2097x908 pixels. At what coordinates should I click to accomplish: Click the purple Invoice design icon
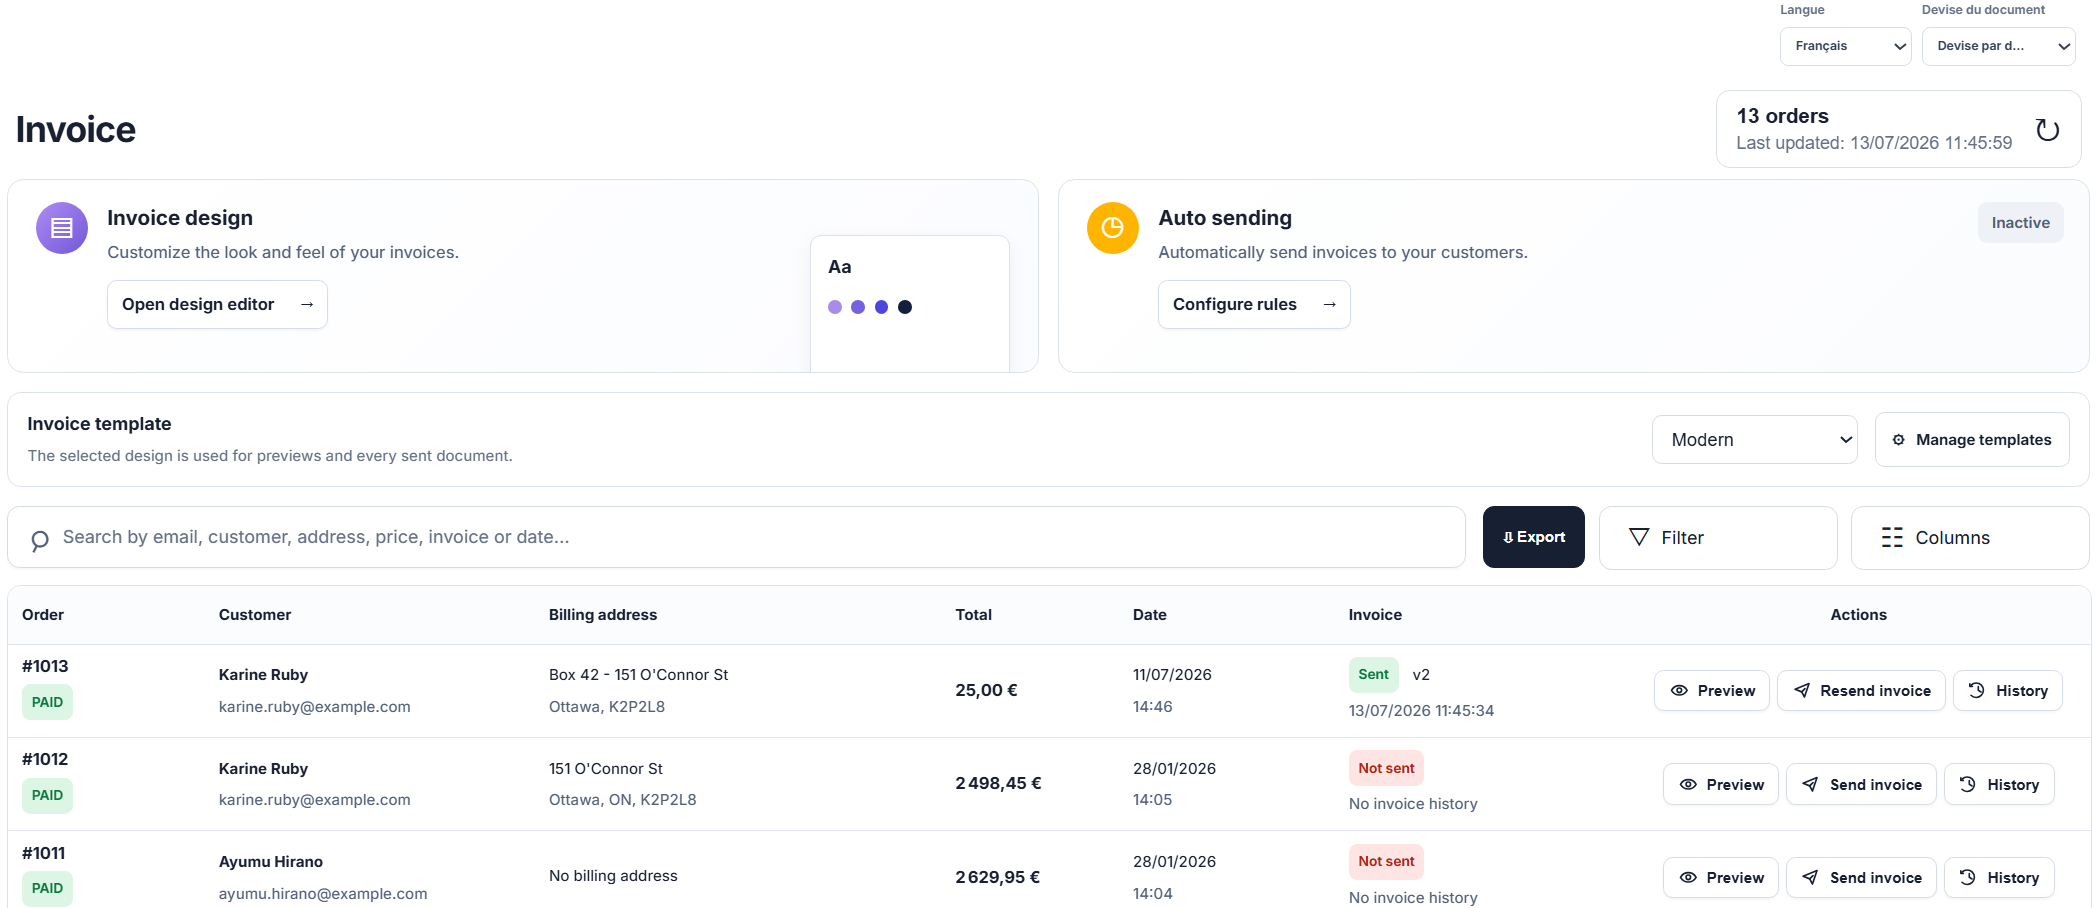(x=62, y=228)
